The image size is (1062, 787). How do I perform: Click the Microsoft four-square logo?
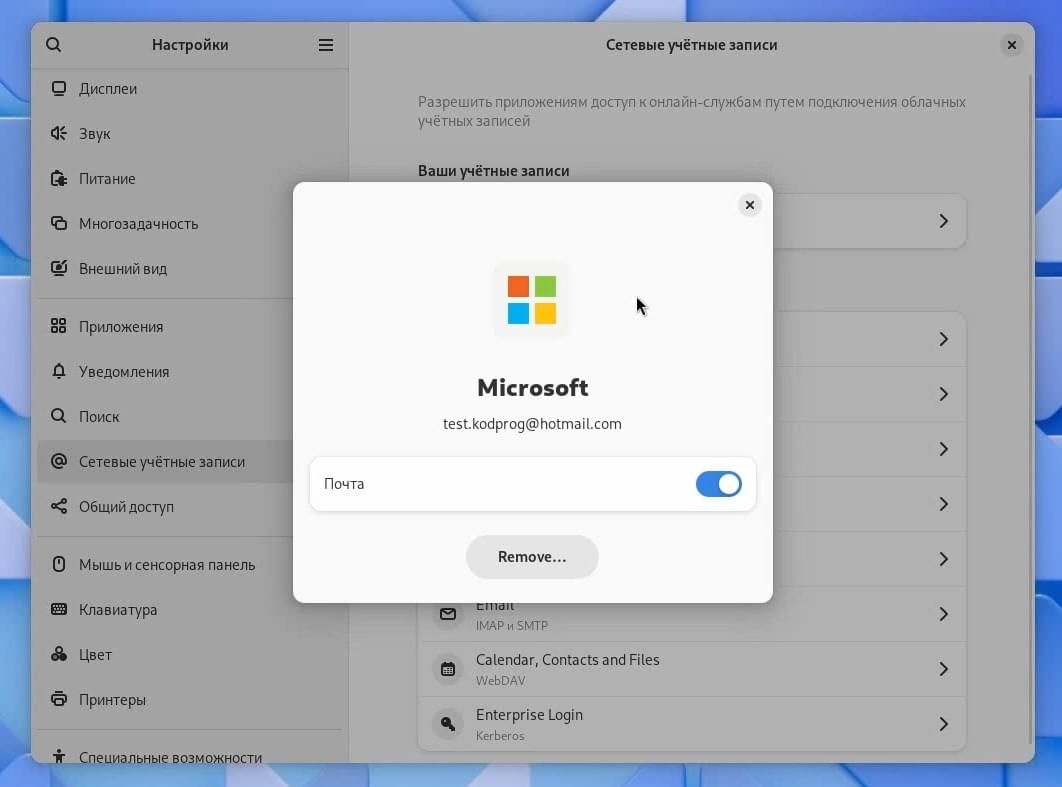pyautogui.click(x=532, y=299)
